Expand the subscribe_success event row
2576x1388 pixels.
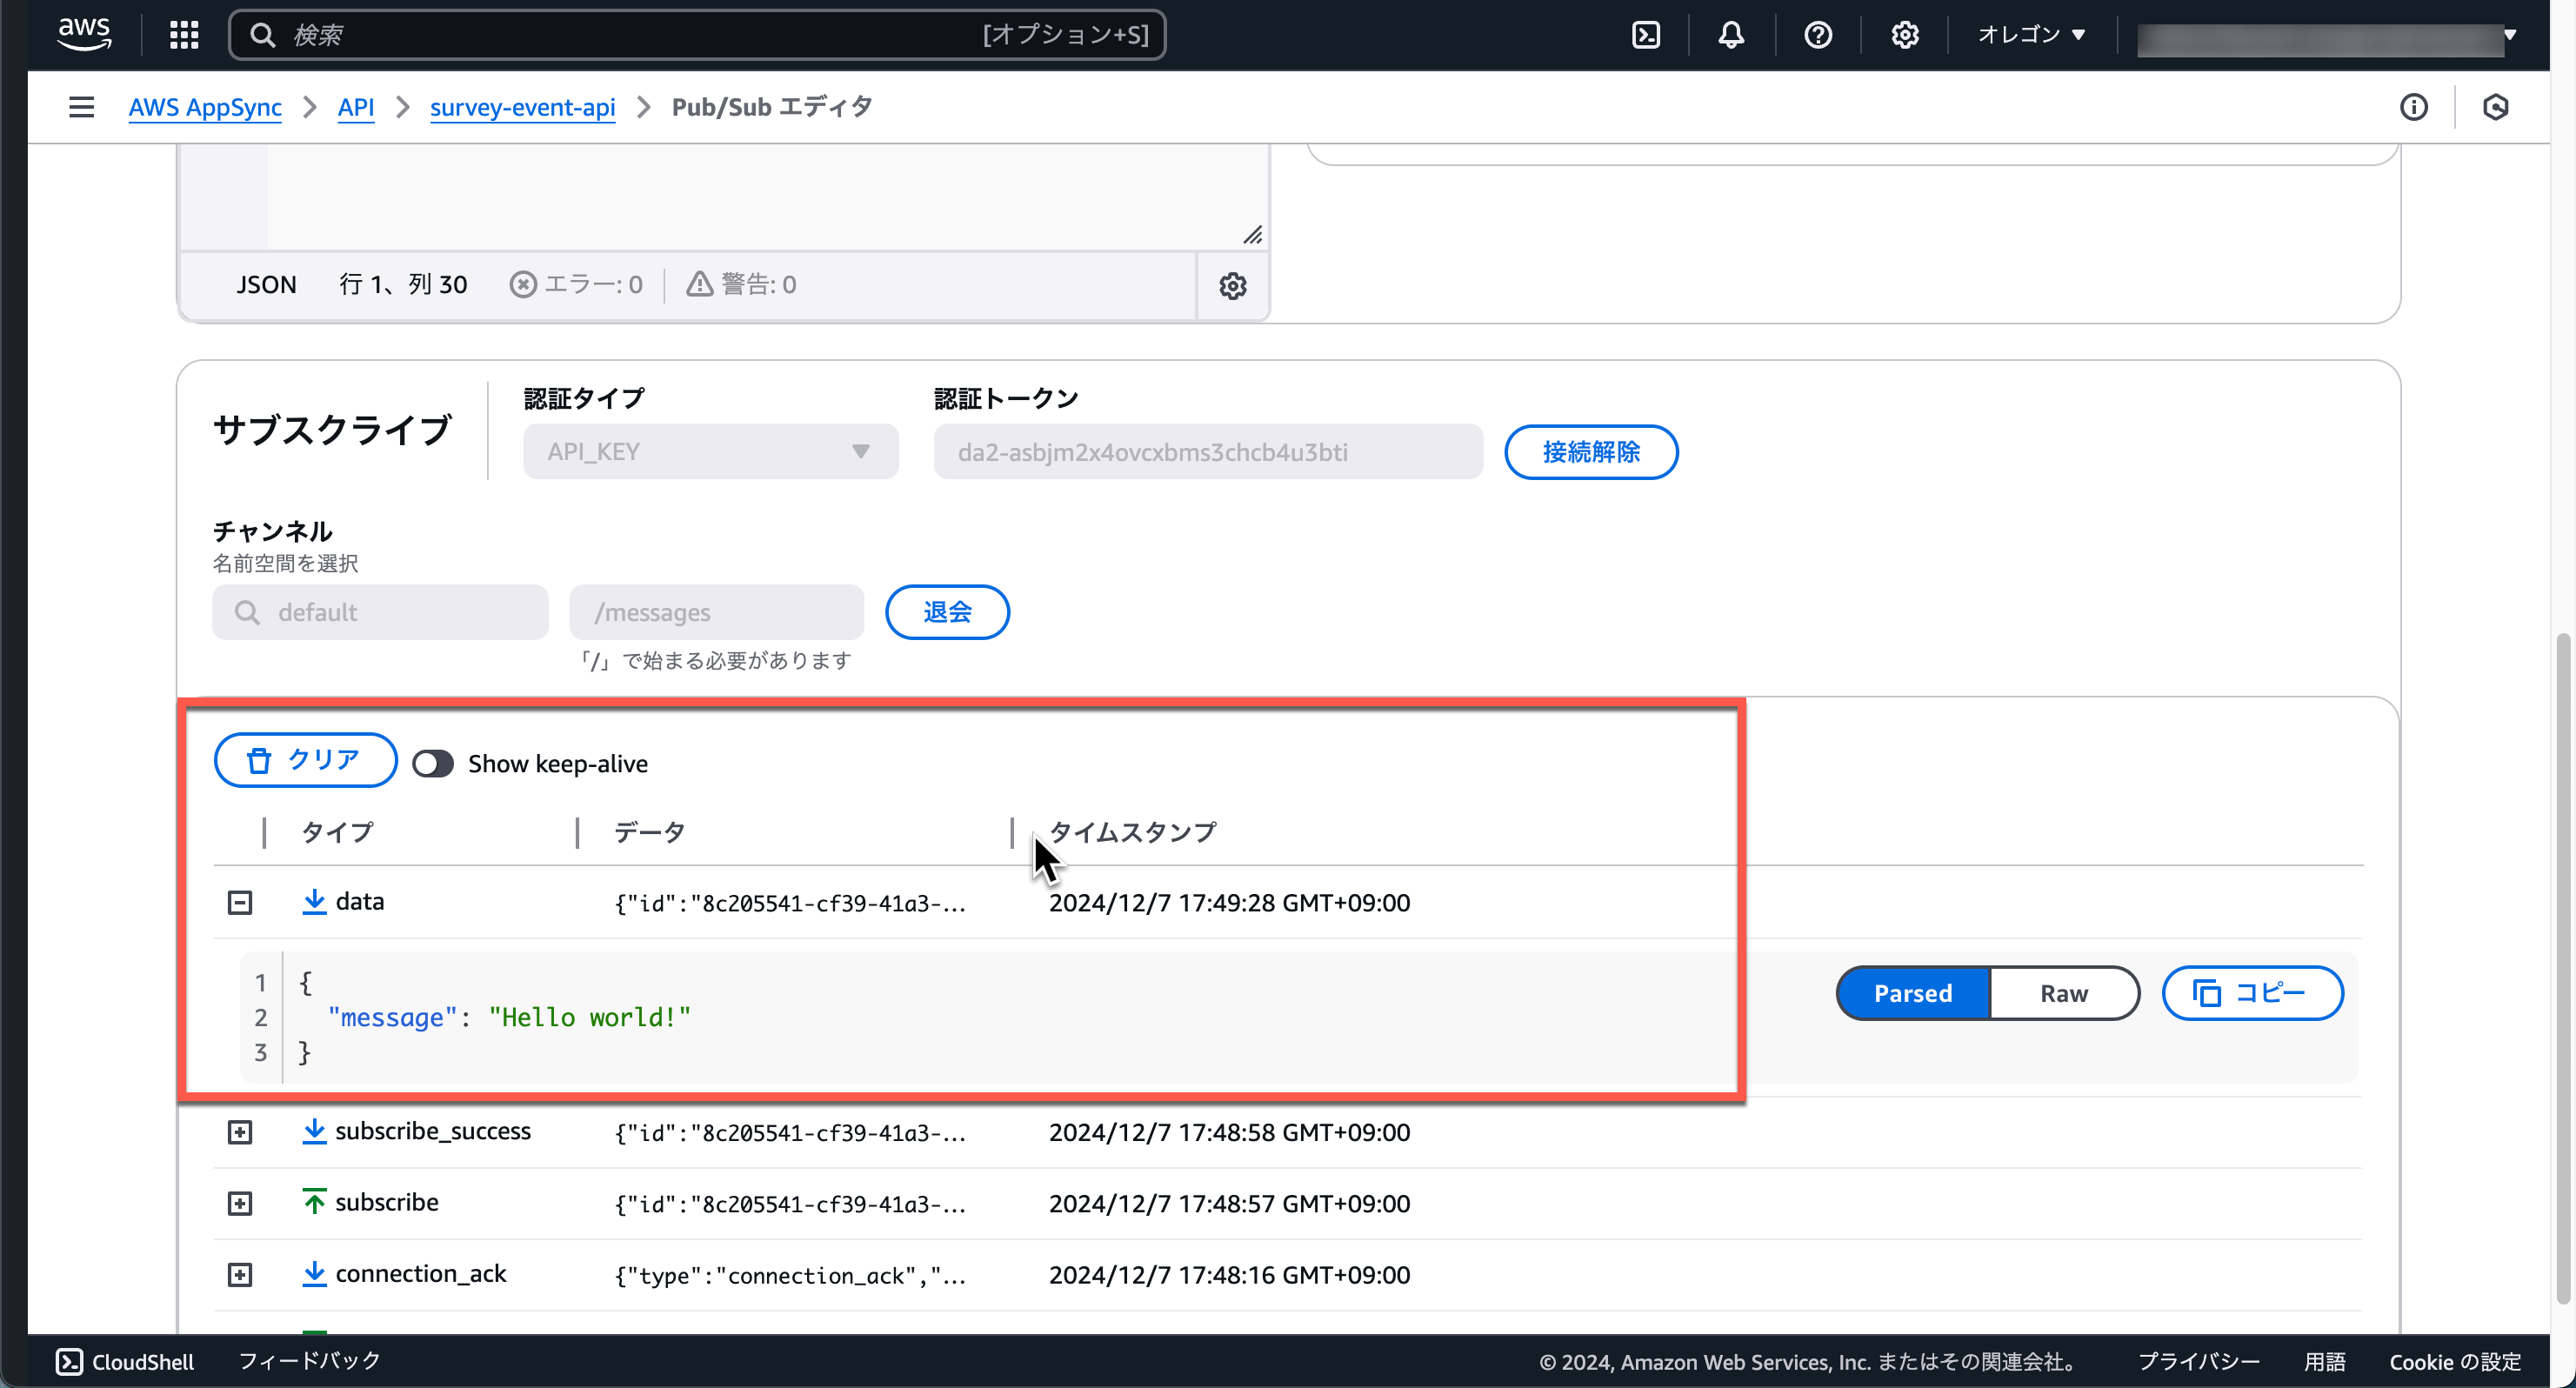click(240, 1132)
